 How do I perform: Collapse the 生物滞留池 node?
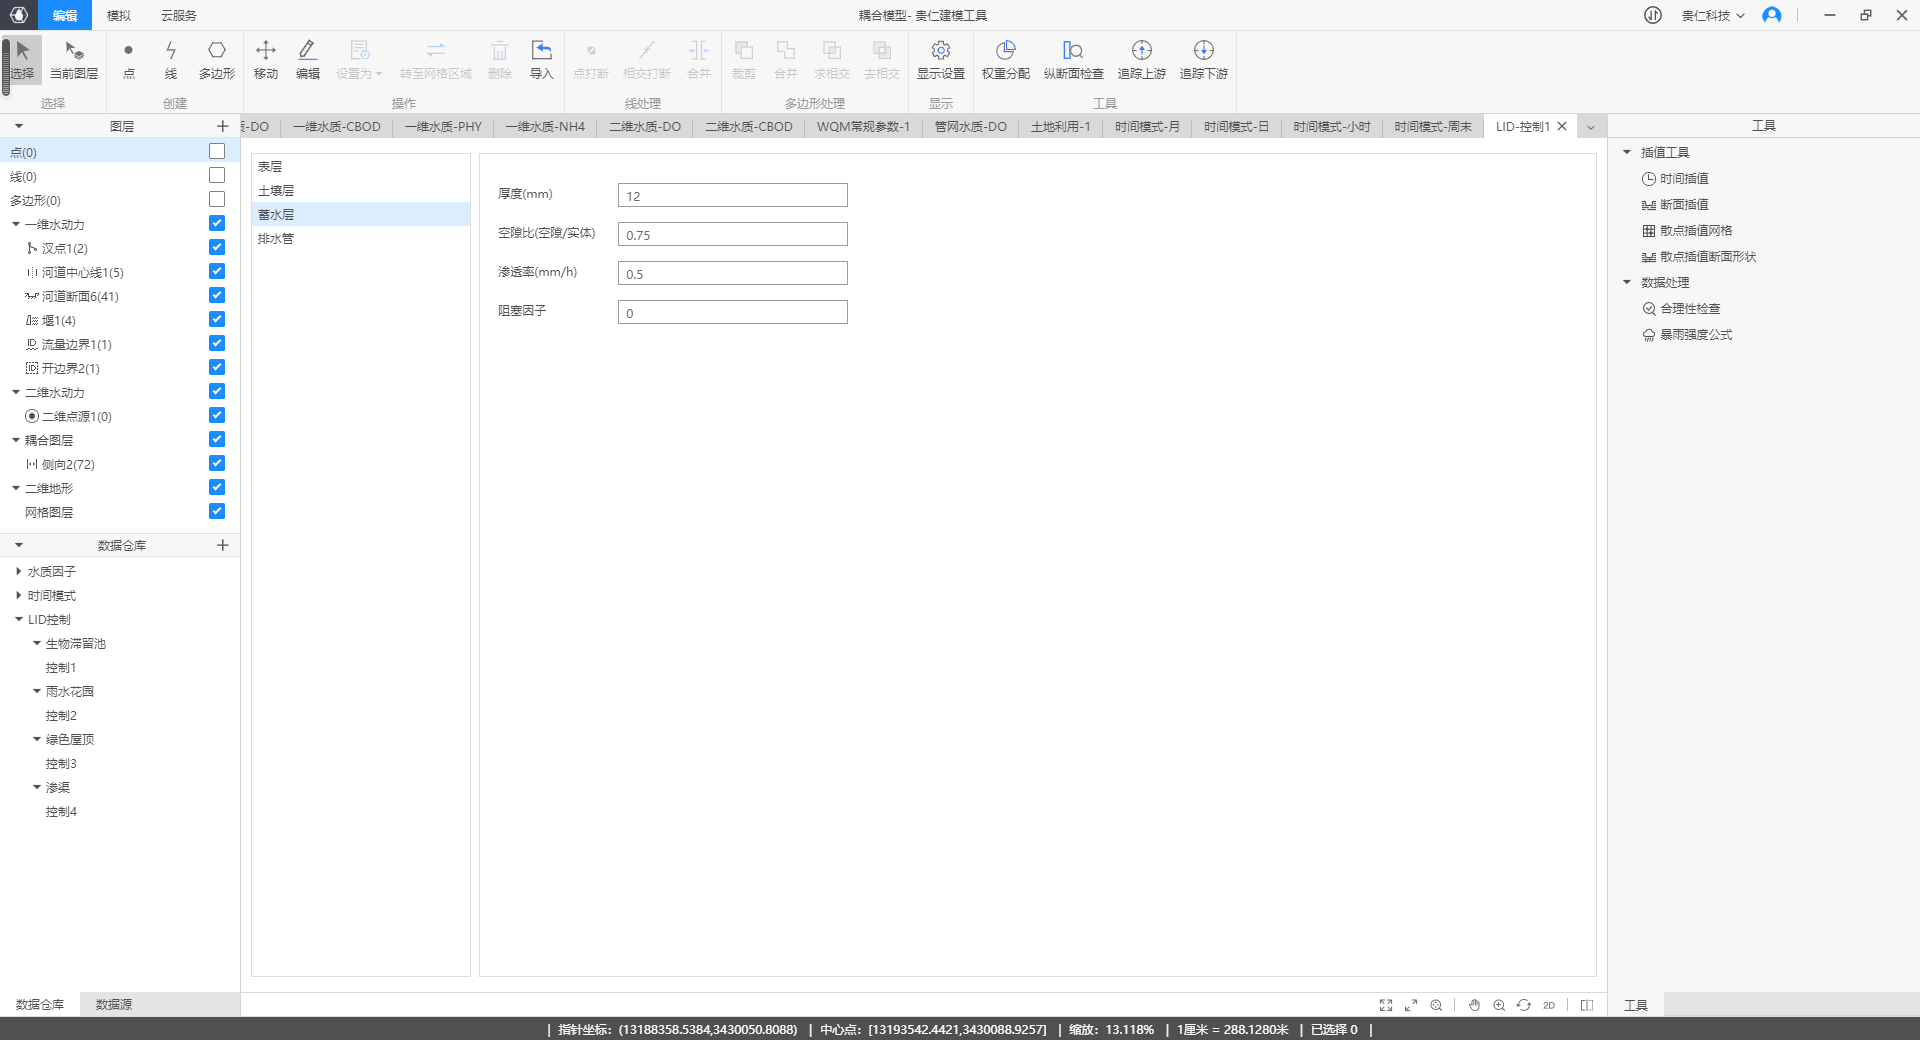pos(37,643)
